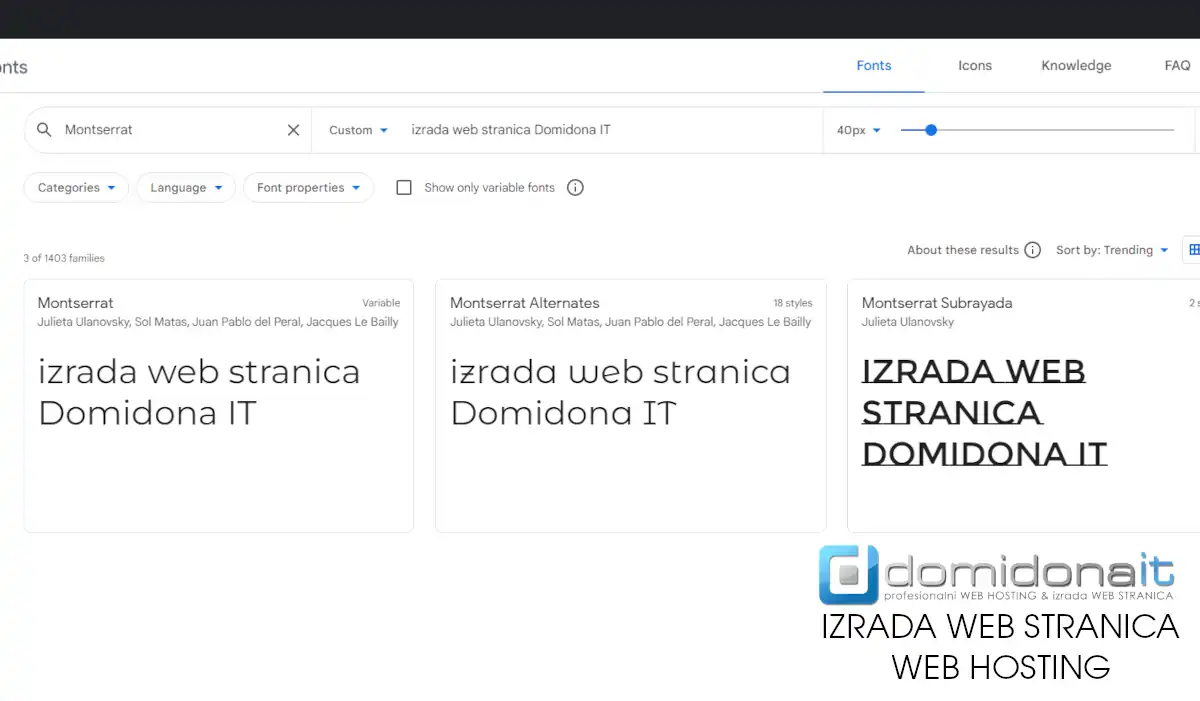Click the Montserrat Subrayada title
The image size is (1200, 701).
tap(937, 303)
